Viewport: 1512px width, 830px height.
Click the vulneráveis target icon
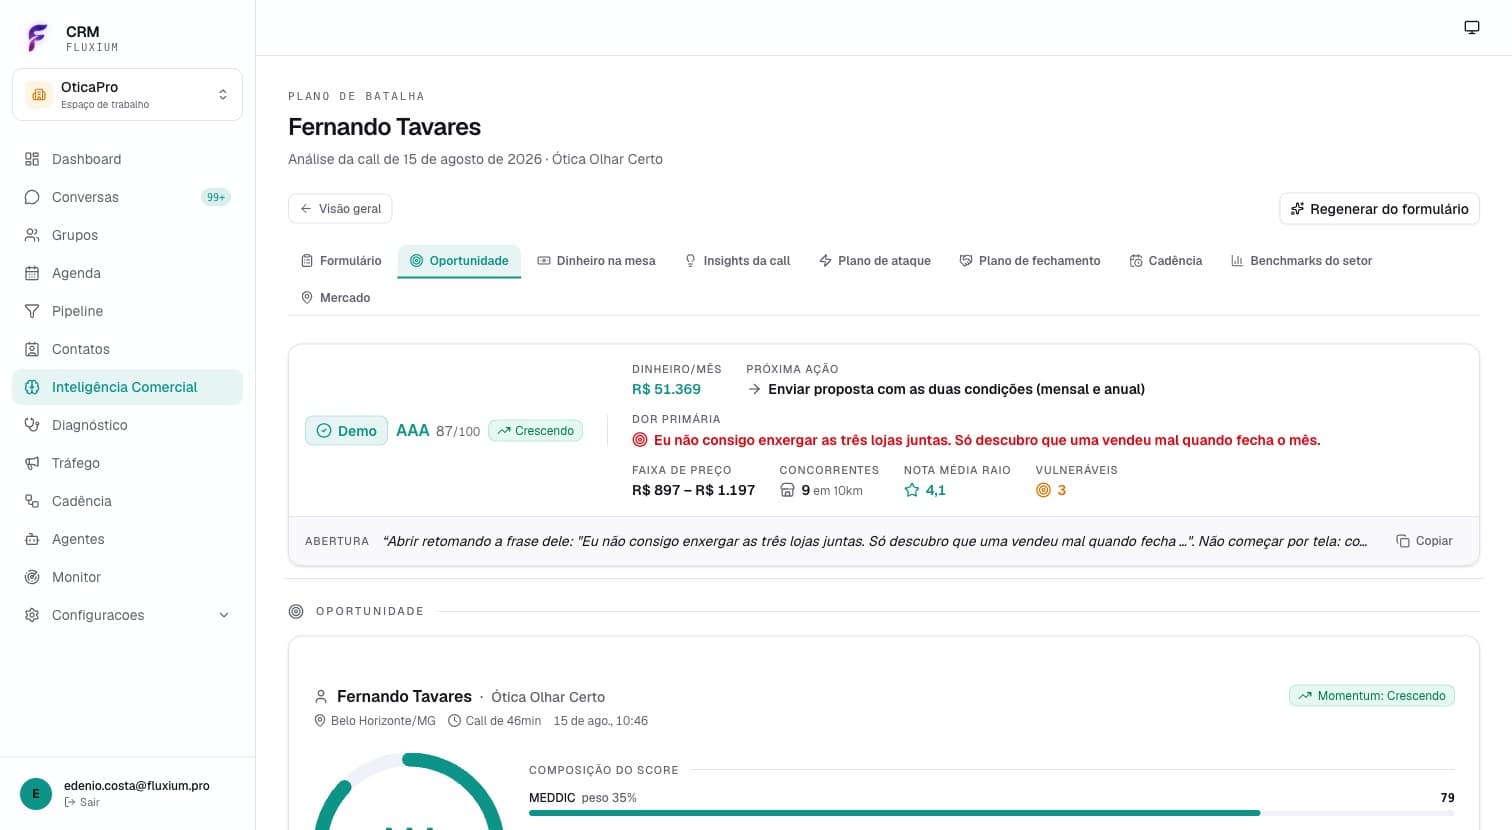[x=1043, y=490]
